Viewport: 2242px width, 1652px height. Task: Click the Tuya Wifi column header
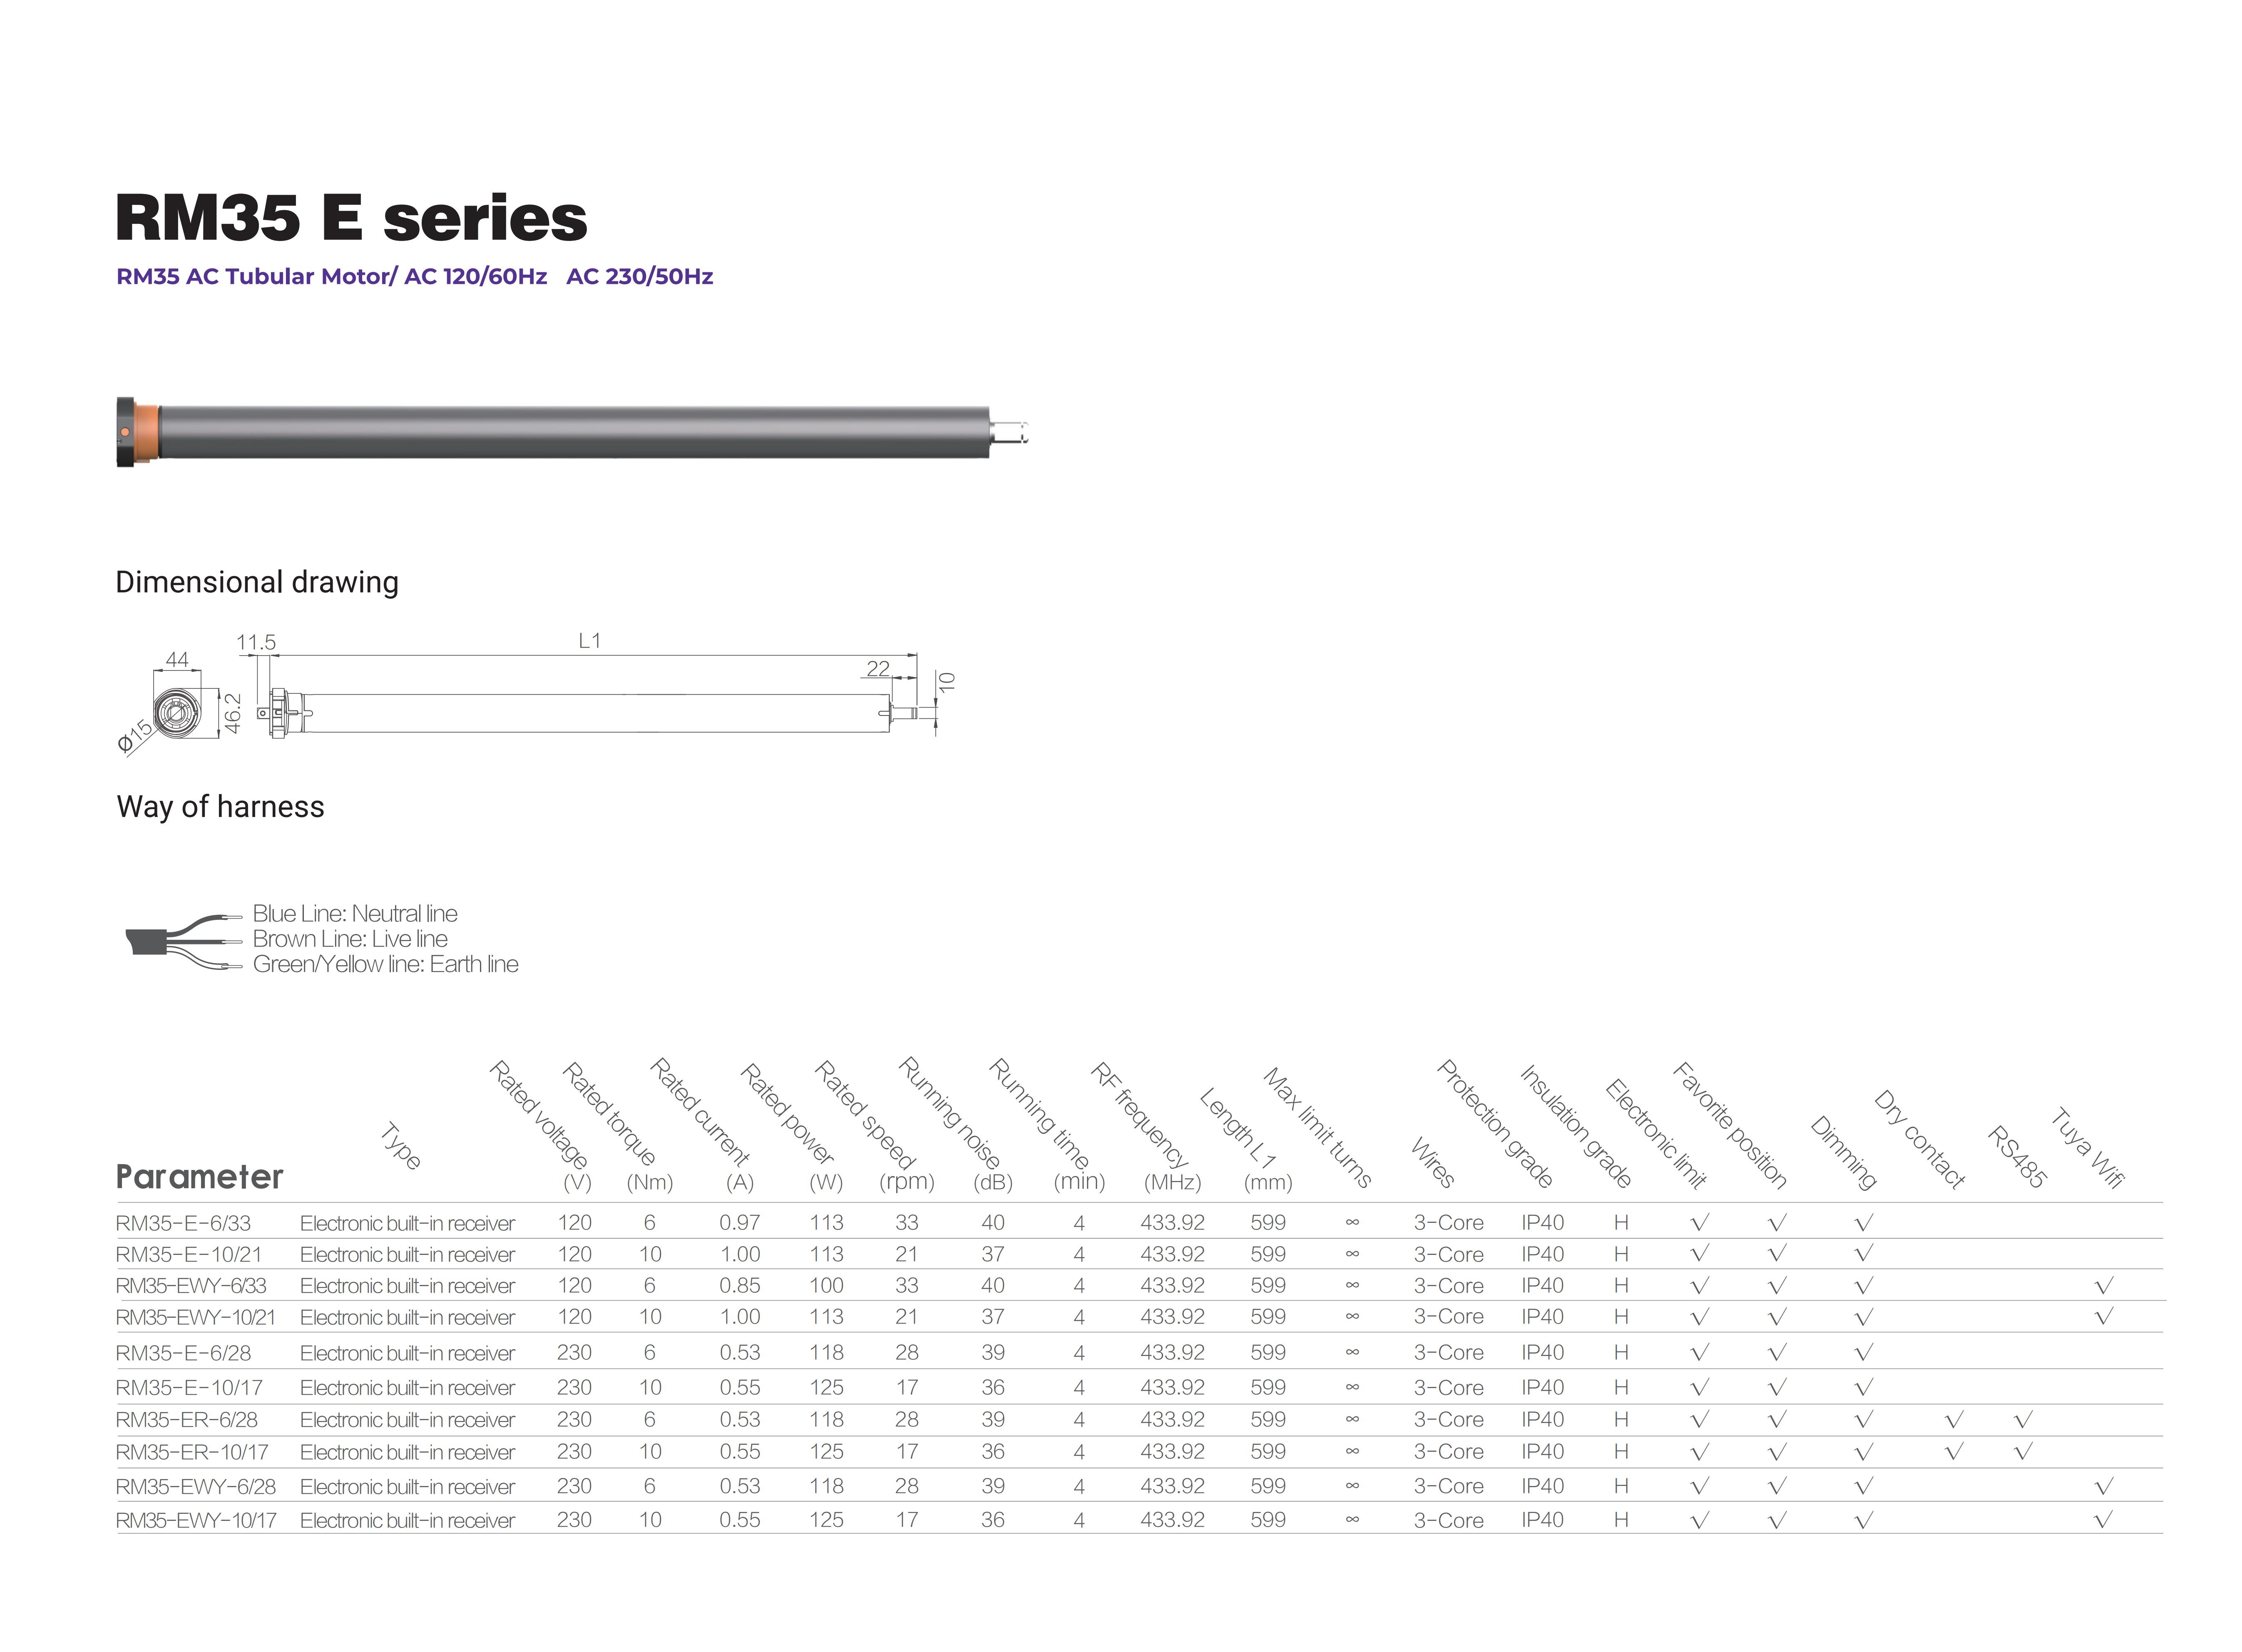coord(2087,1148)
